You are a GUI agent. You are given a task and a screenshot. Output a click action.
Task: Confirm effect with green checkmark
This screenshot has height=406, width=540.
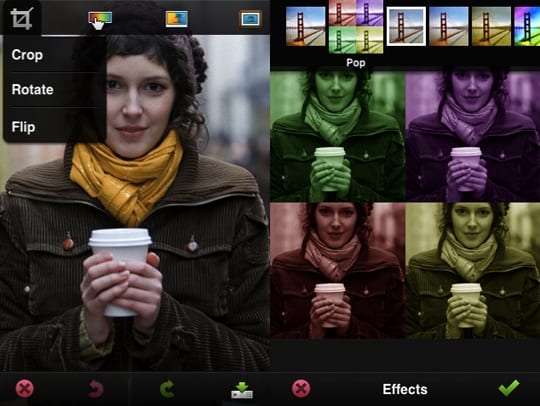click(x=509, y=388)
